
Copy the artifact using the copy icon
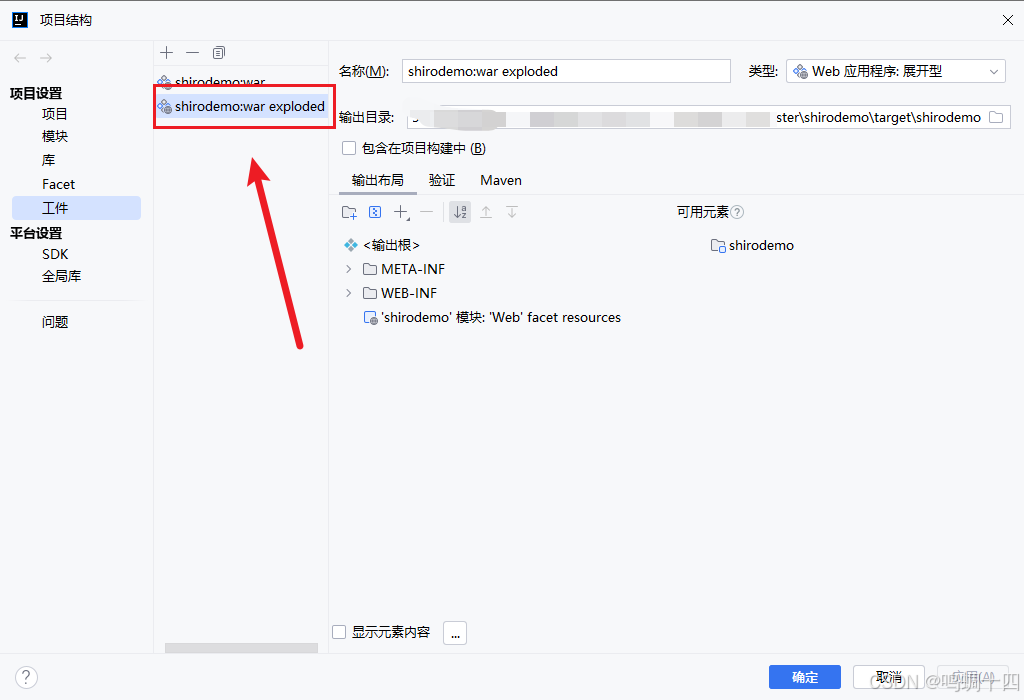[218, 52]
